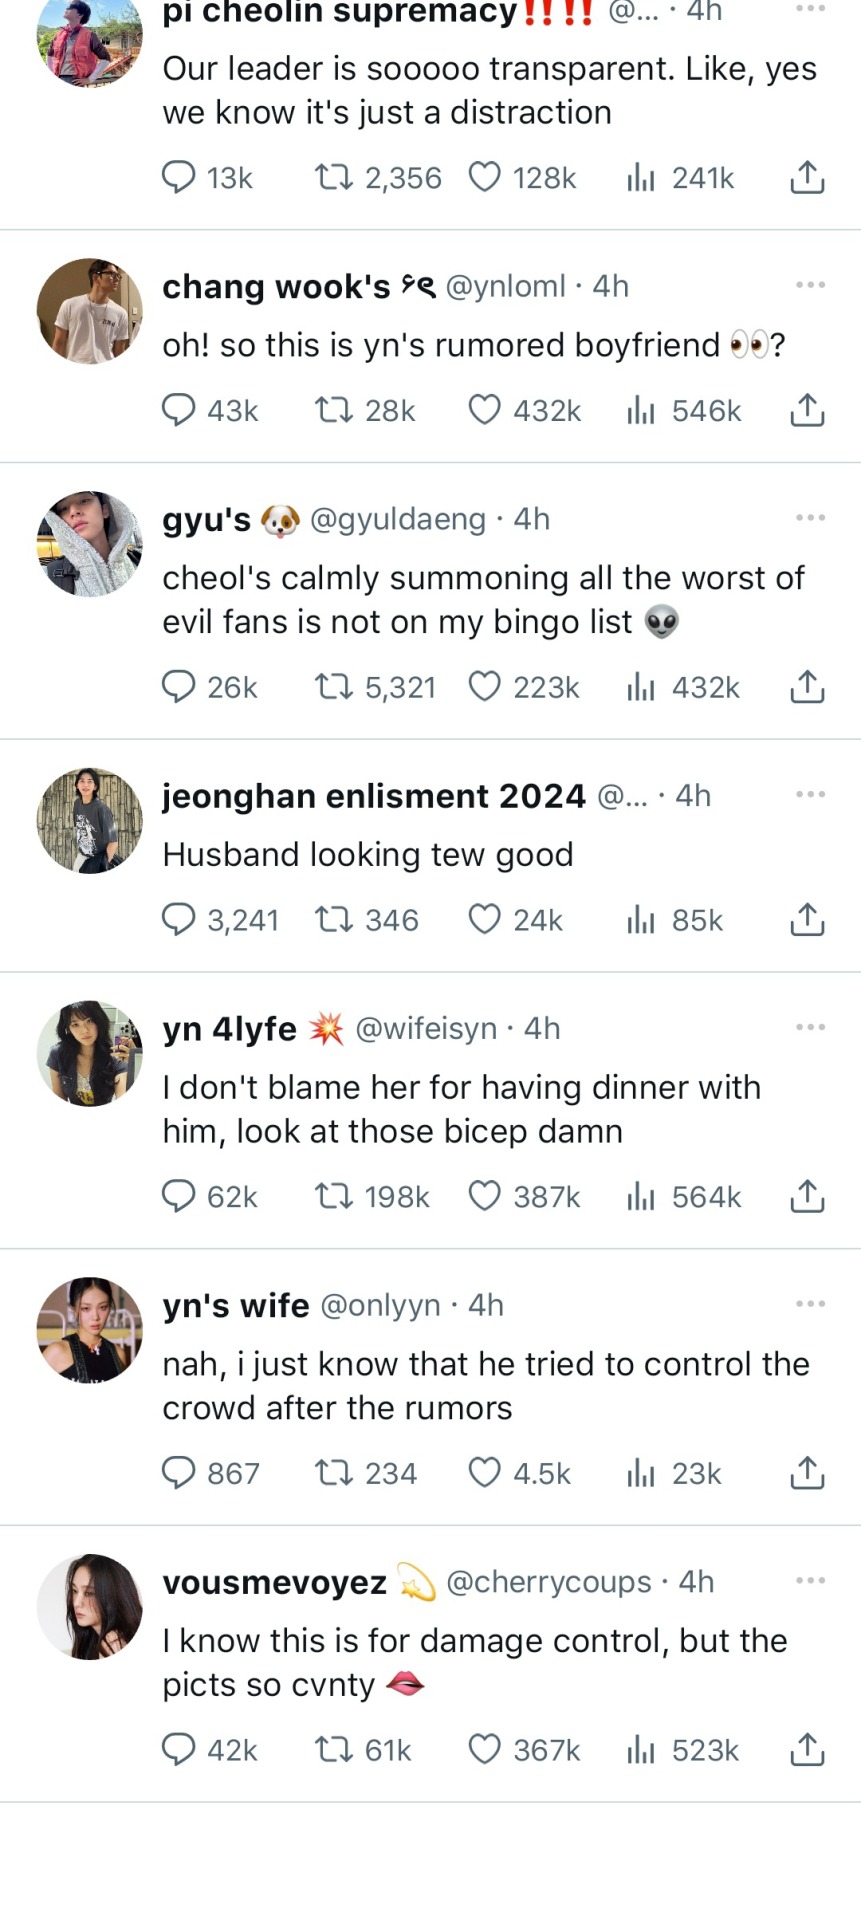Open the 'yn's wife' display name
This screenshot has height=1920, width=861.
click(236, 1305)
